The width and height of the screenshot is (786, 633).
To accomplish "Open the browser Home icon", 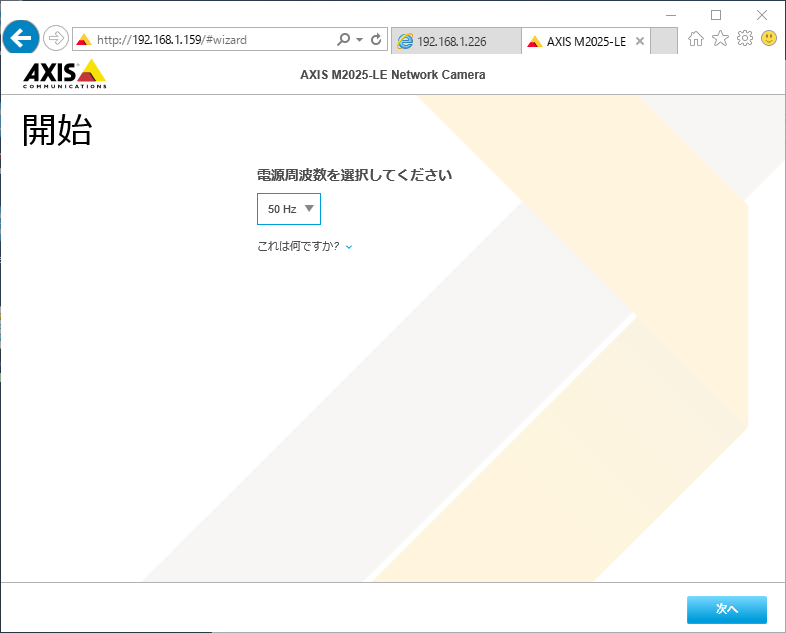I will click(x=696, y=39).
